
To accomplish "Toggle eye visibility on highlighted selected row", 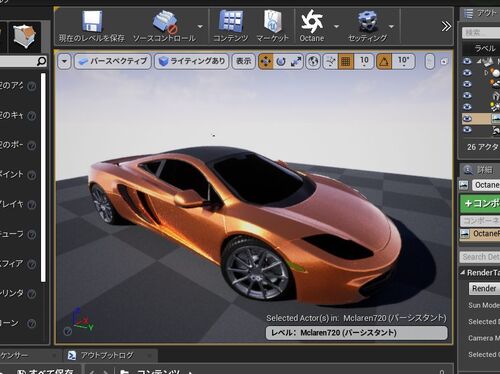I will tap(467, 118).
